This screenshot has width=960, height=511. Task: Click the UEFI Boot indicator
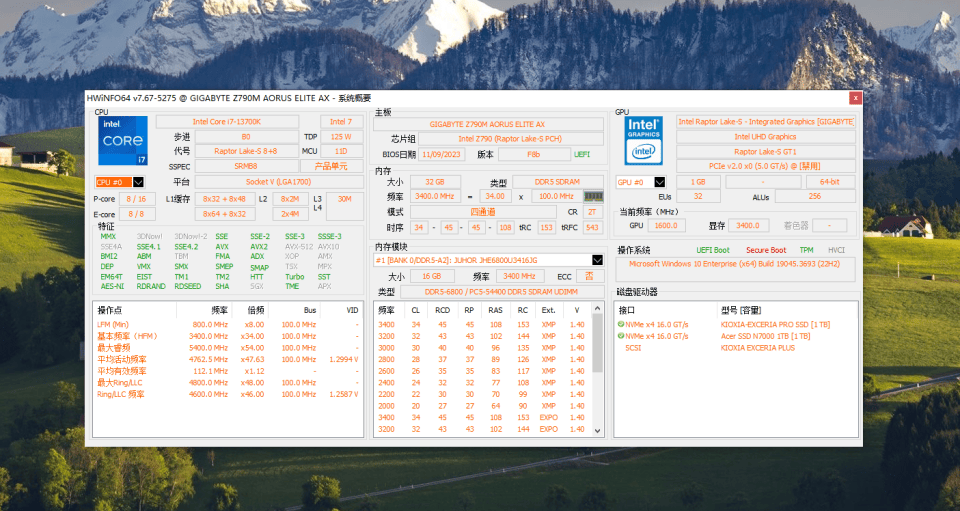tap(713, 250)
